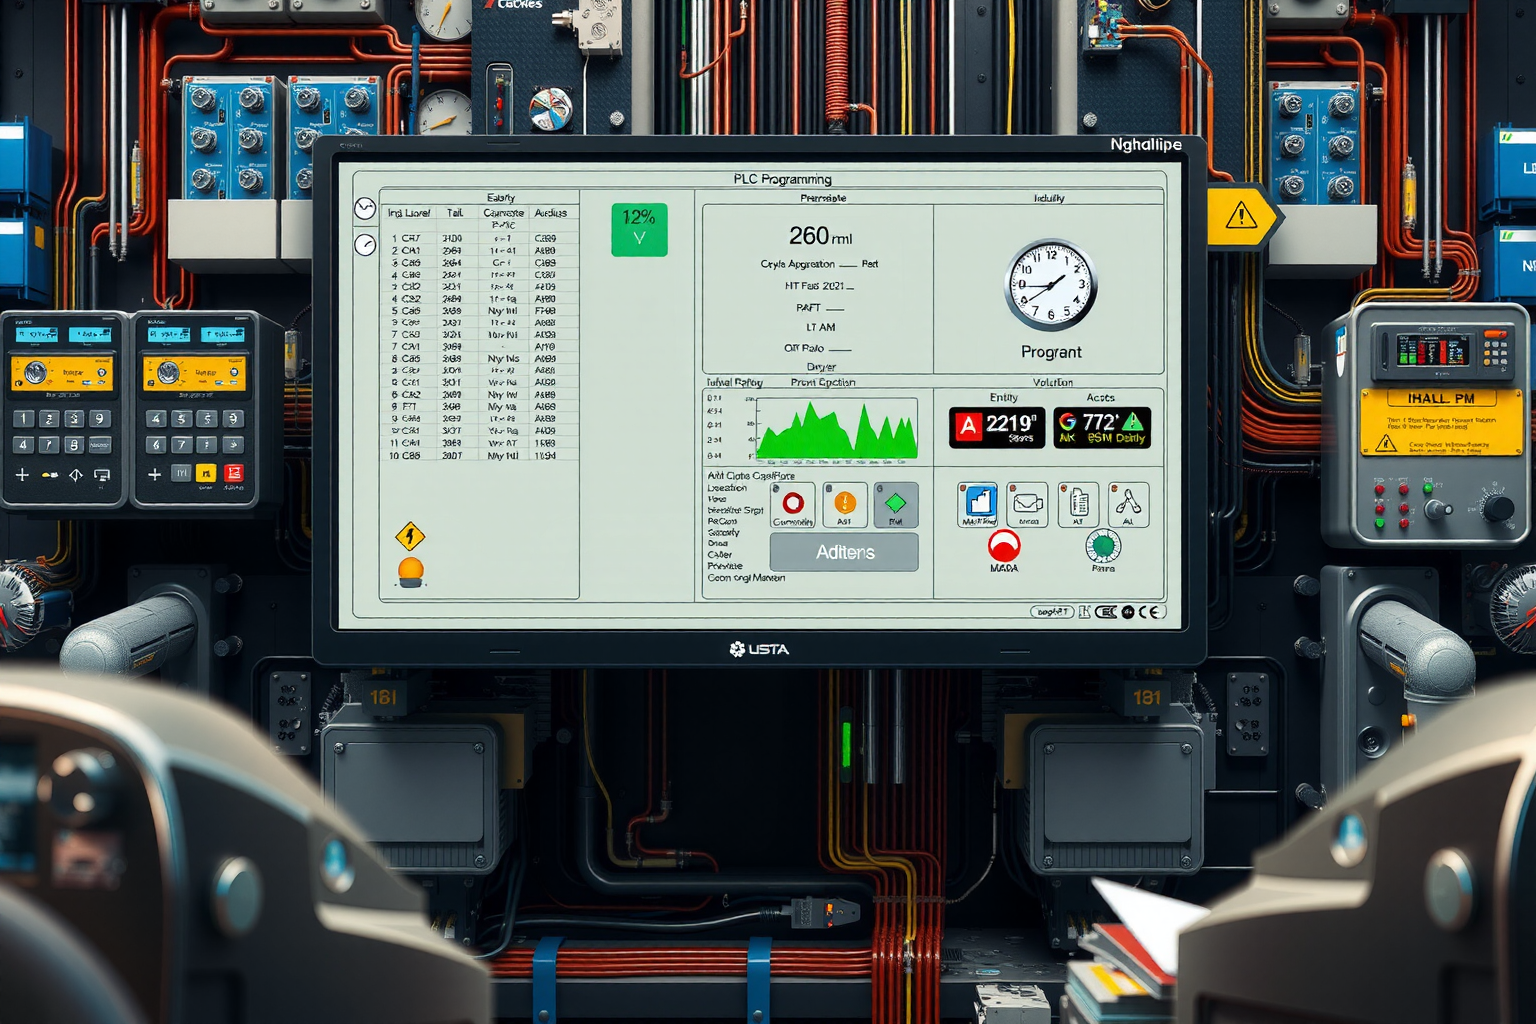Click the yellow lightning warning diamond icon
Viewport: 1536px width, 1024px height.
tap(410, 537)
